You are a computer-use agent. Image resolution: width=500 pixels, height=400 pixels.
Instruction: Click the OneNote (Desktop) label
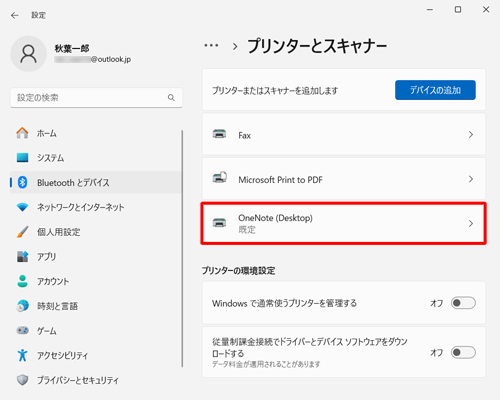point(275,218)
